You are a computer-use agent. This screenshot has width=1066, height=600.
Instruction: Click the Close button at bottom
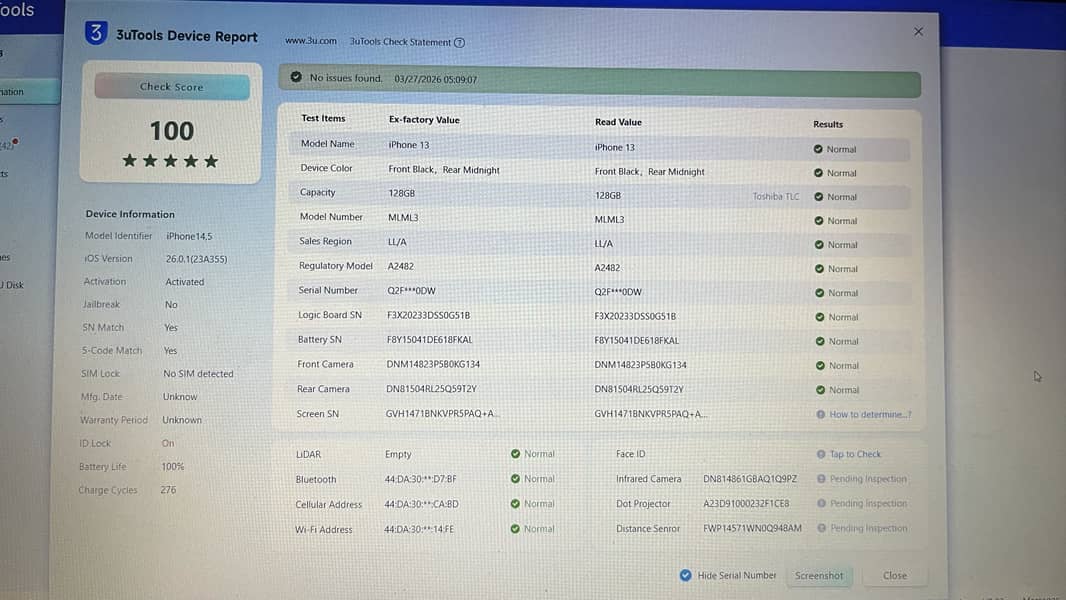(895, 576)
